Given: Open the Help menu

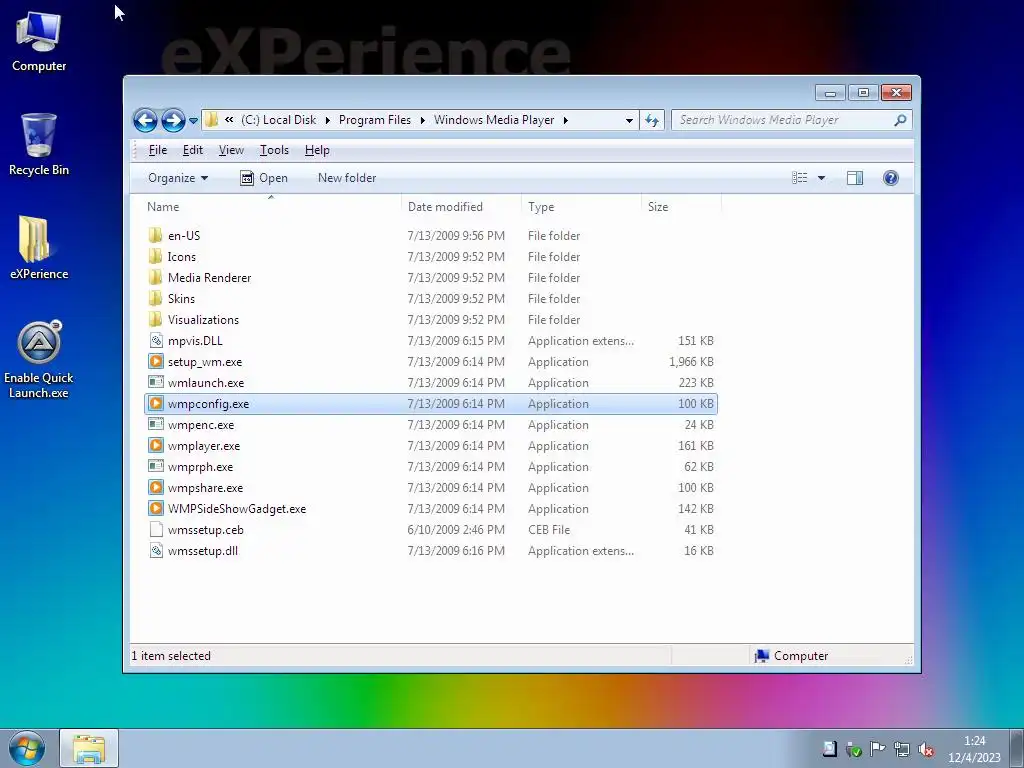Looking at the screenshot, I should pyautogui.click(x=317, y=150).
